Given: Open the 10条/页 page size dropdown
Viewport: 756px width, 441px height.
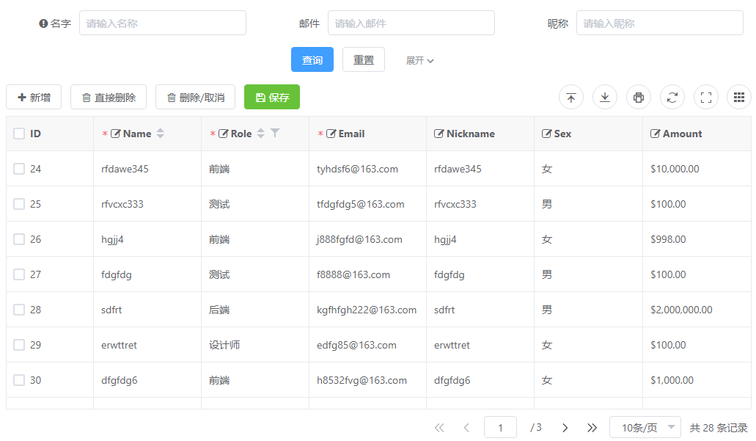Looking at the screenshot, I should (x=645, y=428).
